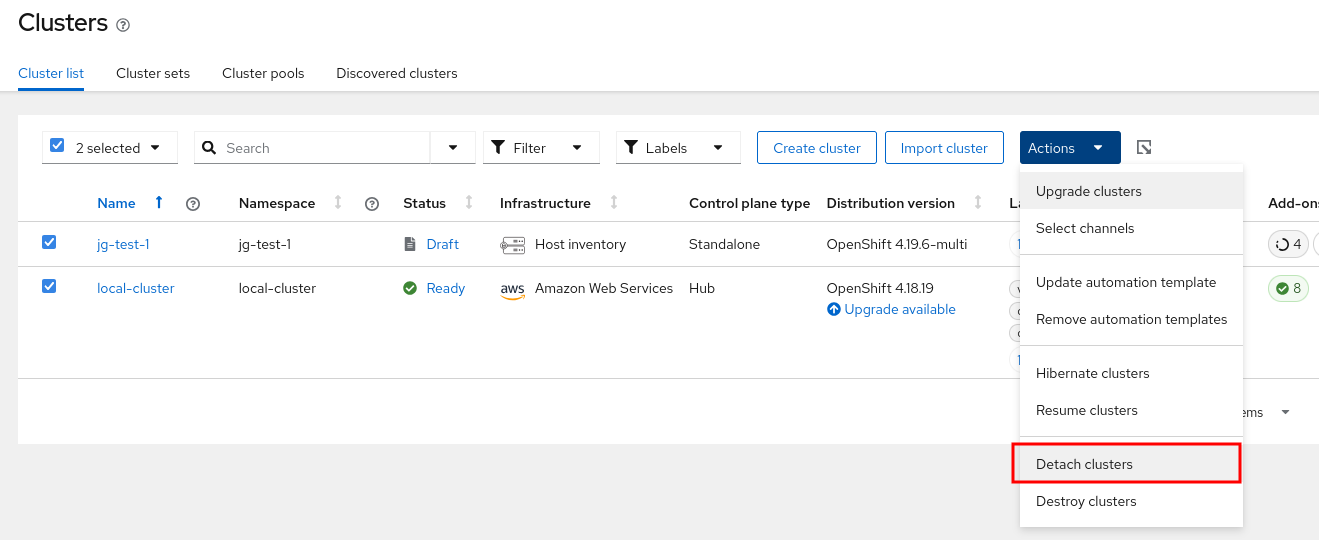Viewport: 1319px width, 540px height.
Task: Open the Labels dropdown
Action: coord(678,148)
